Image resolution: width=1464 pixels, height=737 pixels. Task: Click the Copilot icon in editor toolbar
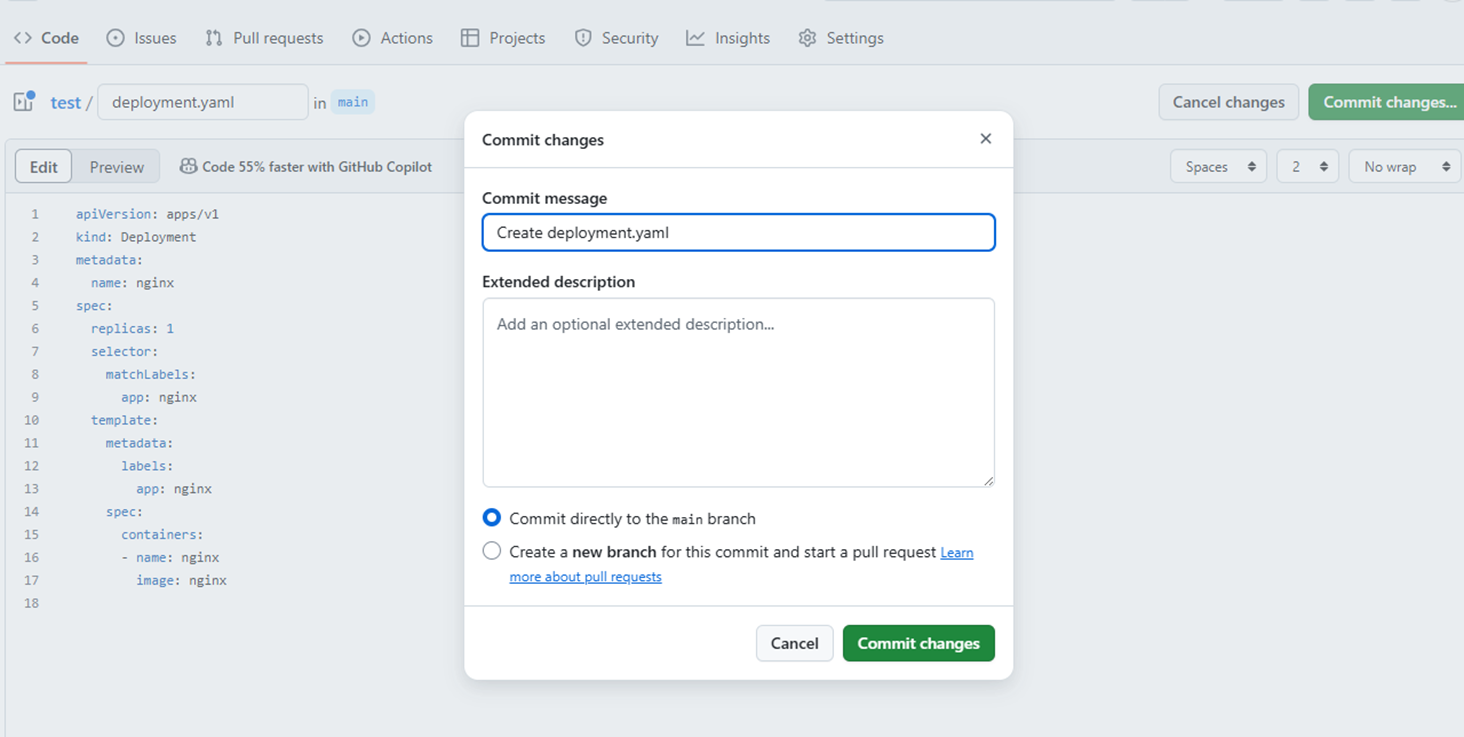tap(188, 167)
